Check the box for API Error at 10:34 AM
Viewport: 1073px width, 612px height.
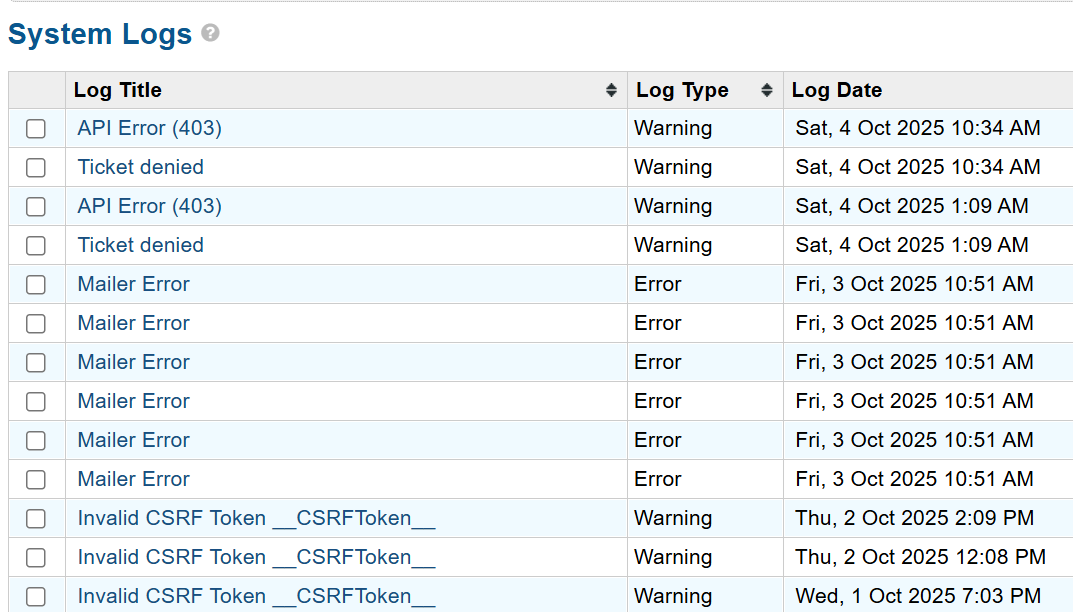point(36,128)
